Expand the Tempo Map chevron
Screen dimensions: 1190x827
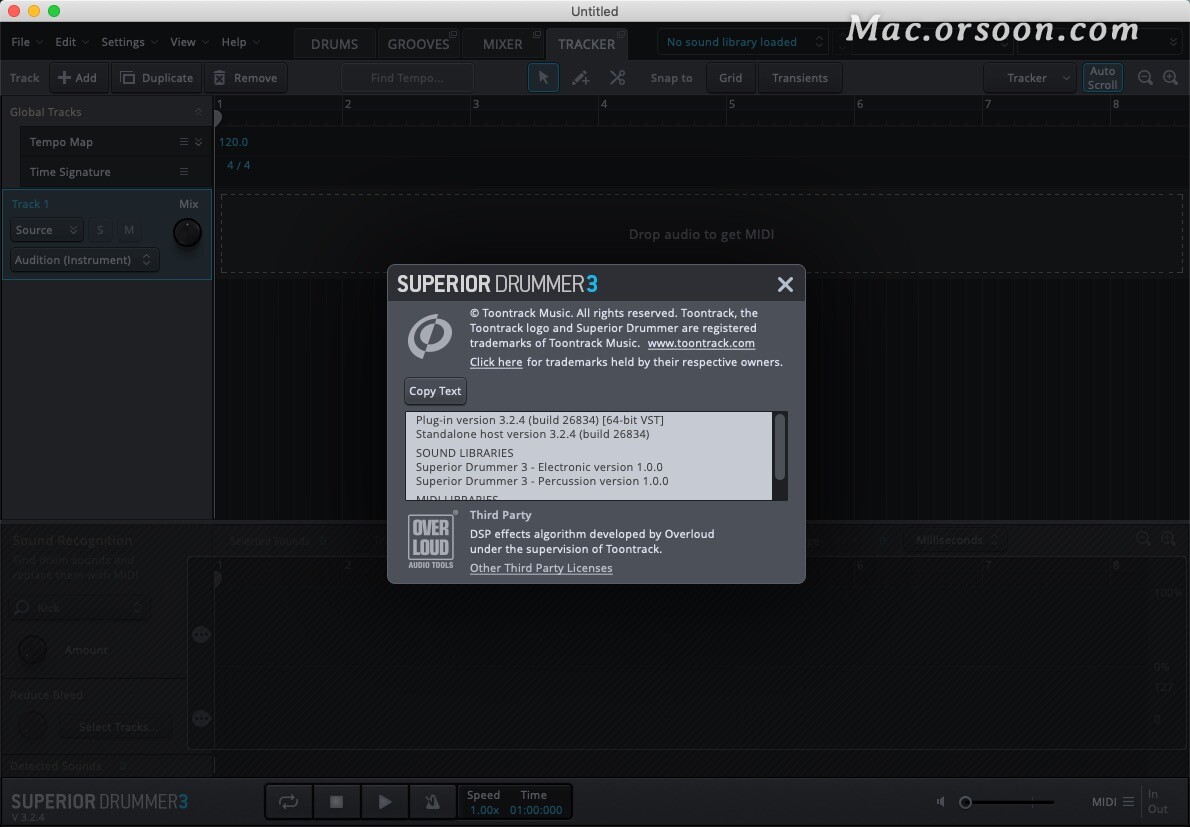coord(199,142)
